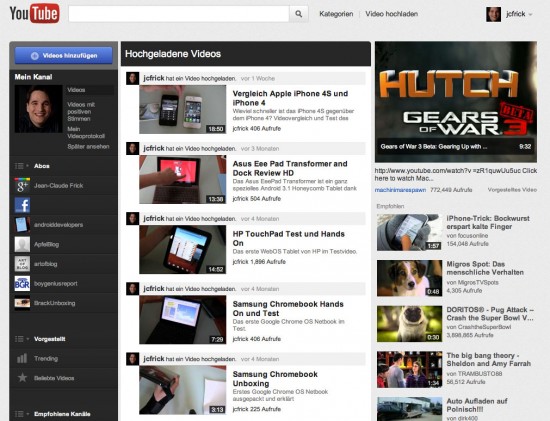Open the Samsung Chromebook Hands On thumbnail
Screen dimensions: 550x421
point(183,320)
